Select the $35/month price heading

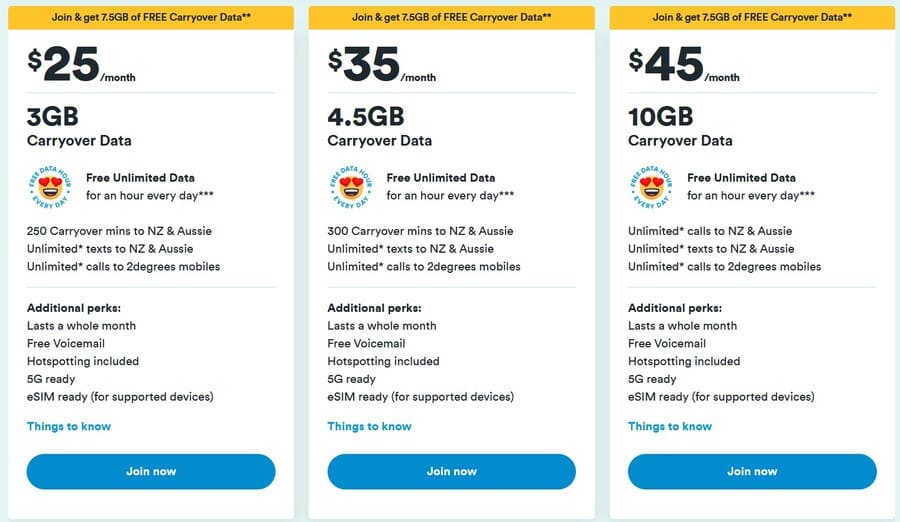[x=381, y=65]
